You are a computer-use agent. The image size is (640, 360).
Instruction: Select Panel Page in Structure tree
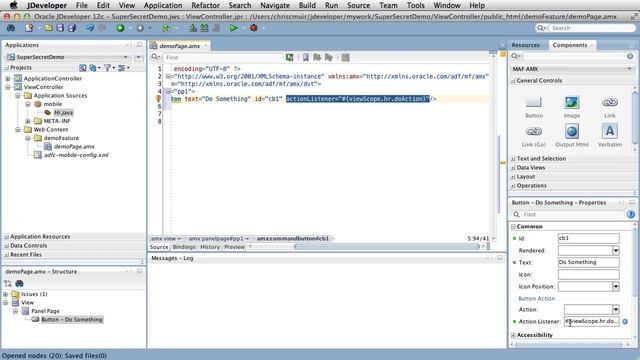45,311
